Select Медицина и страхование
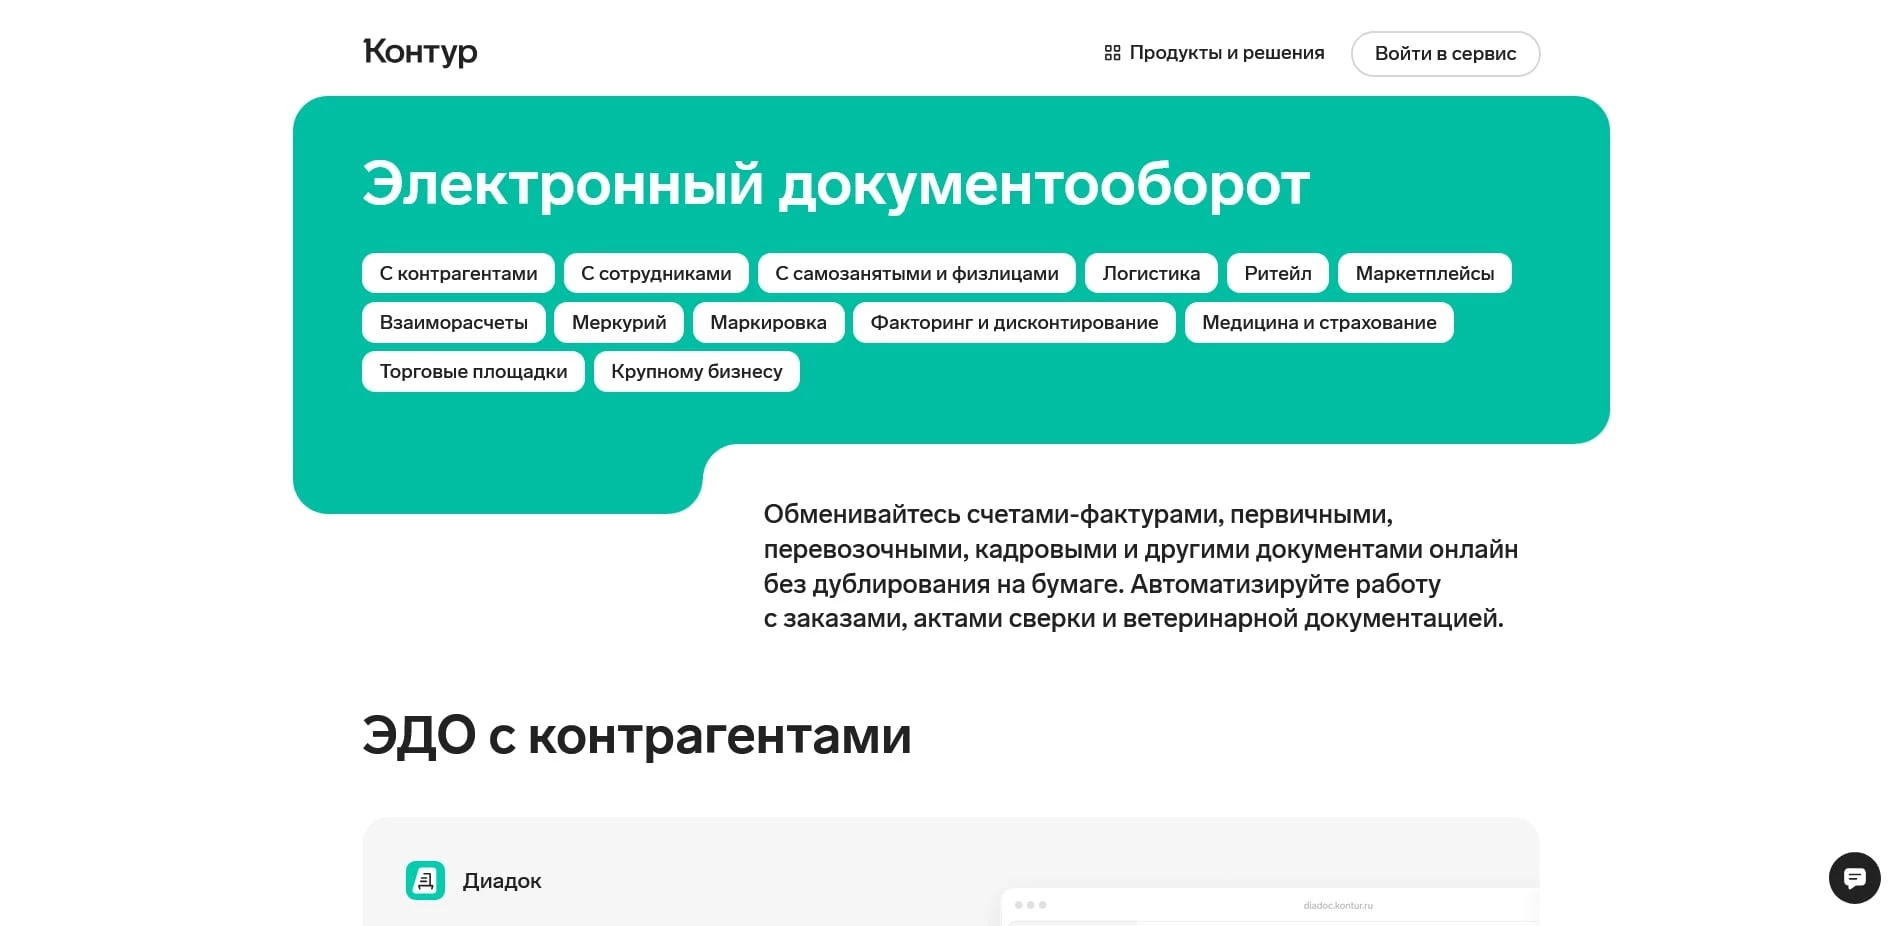Image resolution: width=1902 pixels, height=926 pixels. click(x=1318, y=322)
